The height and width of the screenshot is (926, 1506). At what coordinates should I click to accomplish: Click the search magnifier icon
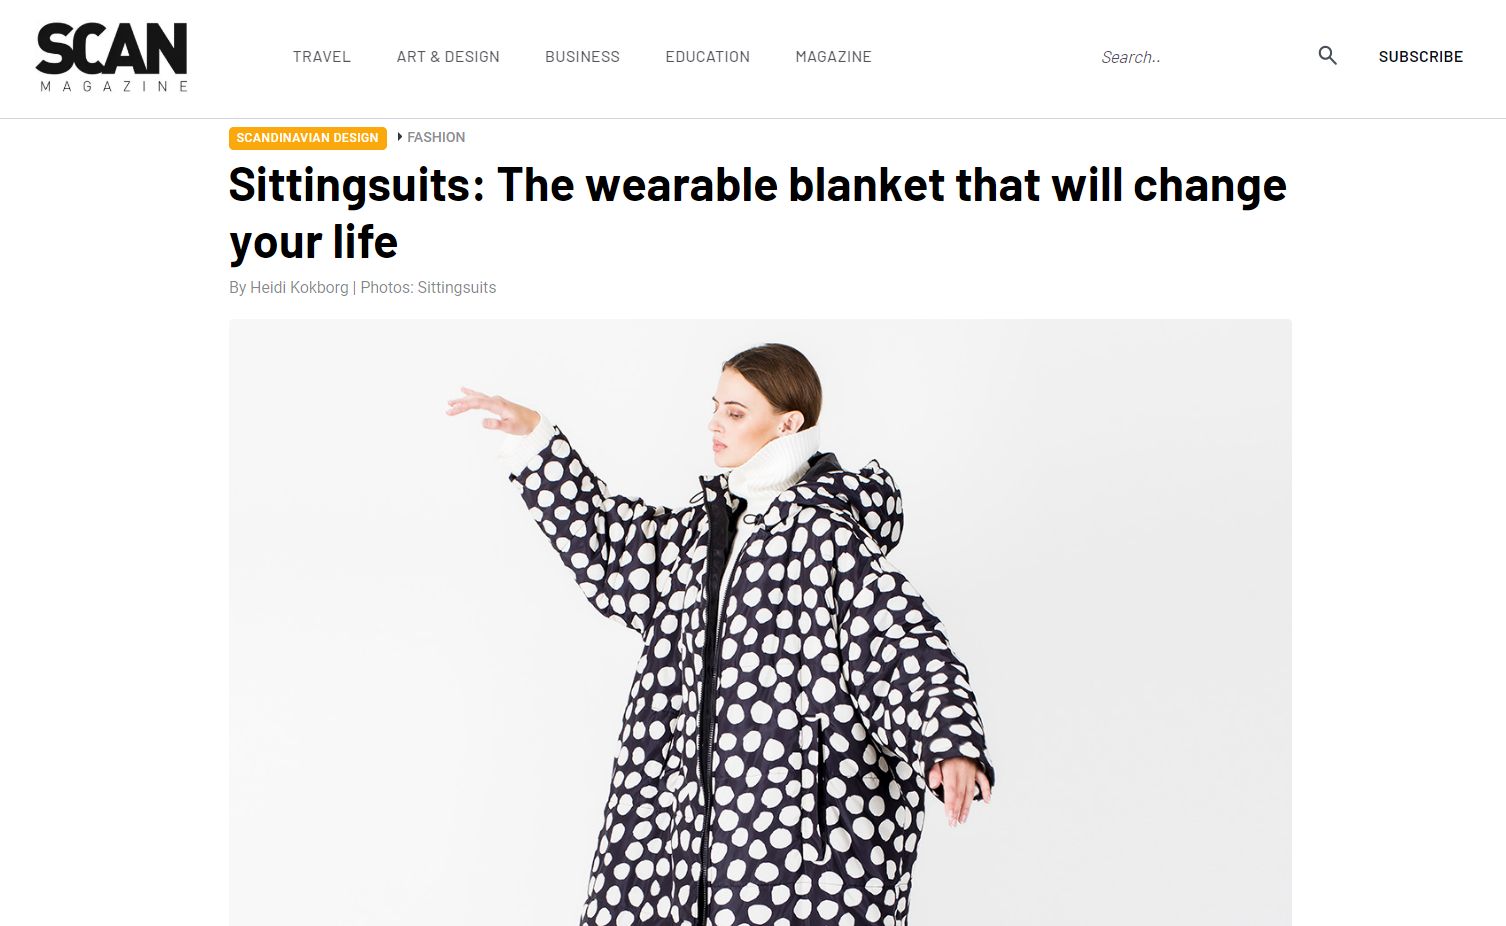[x=1327, y=56]
